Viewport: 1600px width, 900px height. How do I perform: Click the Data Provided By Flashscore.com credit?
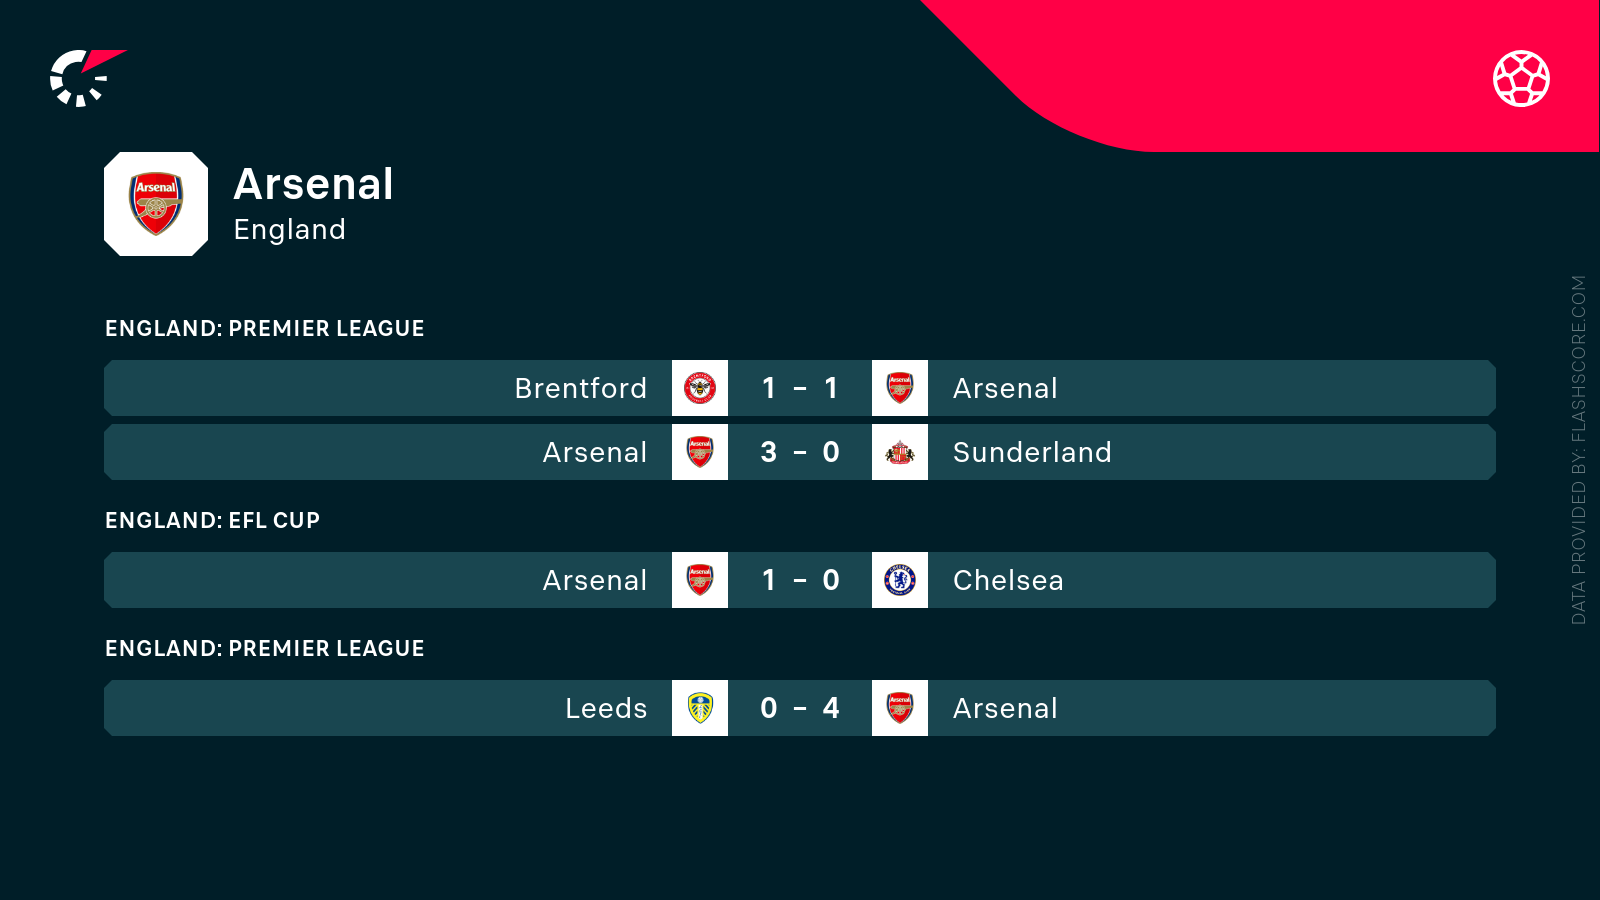pyautogui.click(x=1579, y=450)
